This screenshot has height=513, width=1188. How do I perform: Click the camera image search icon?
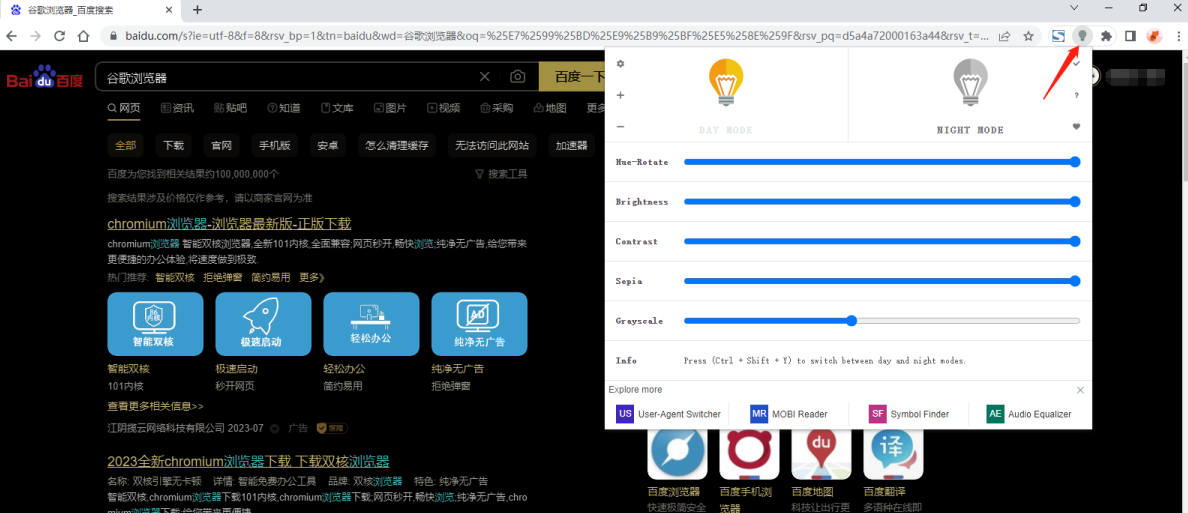click(x=517, y=77)
